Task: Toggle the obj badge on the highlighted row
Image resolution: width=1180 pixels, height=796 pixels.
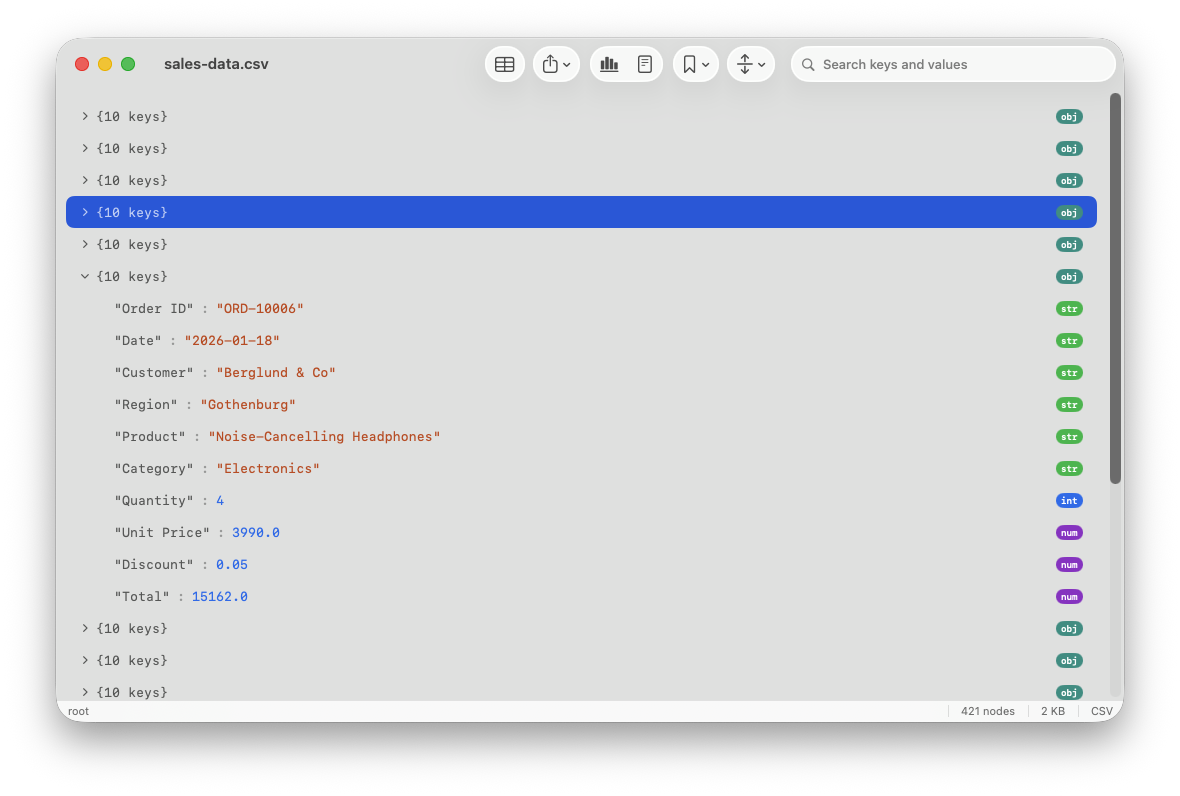Action: point(1069,212)
